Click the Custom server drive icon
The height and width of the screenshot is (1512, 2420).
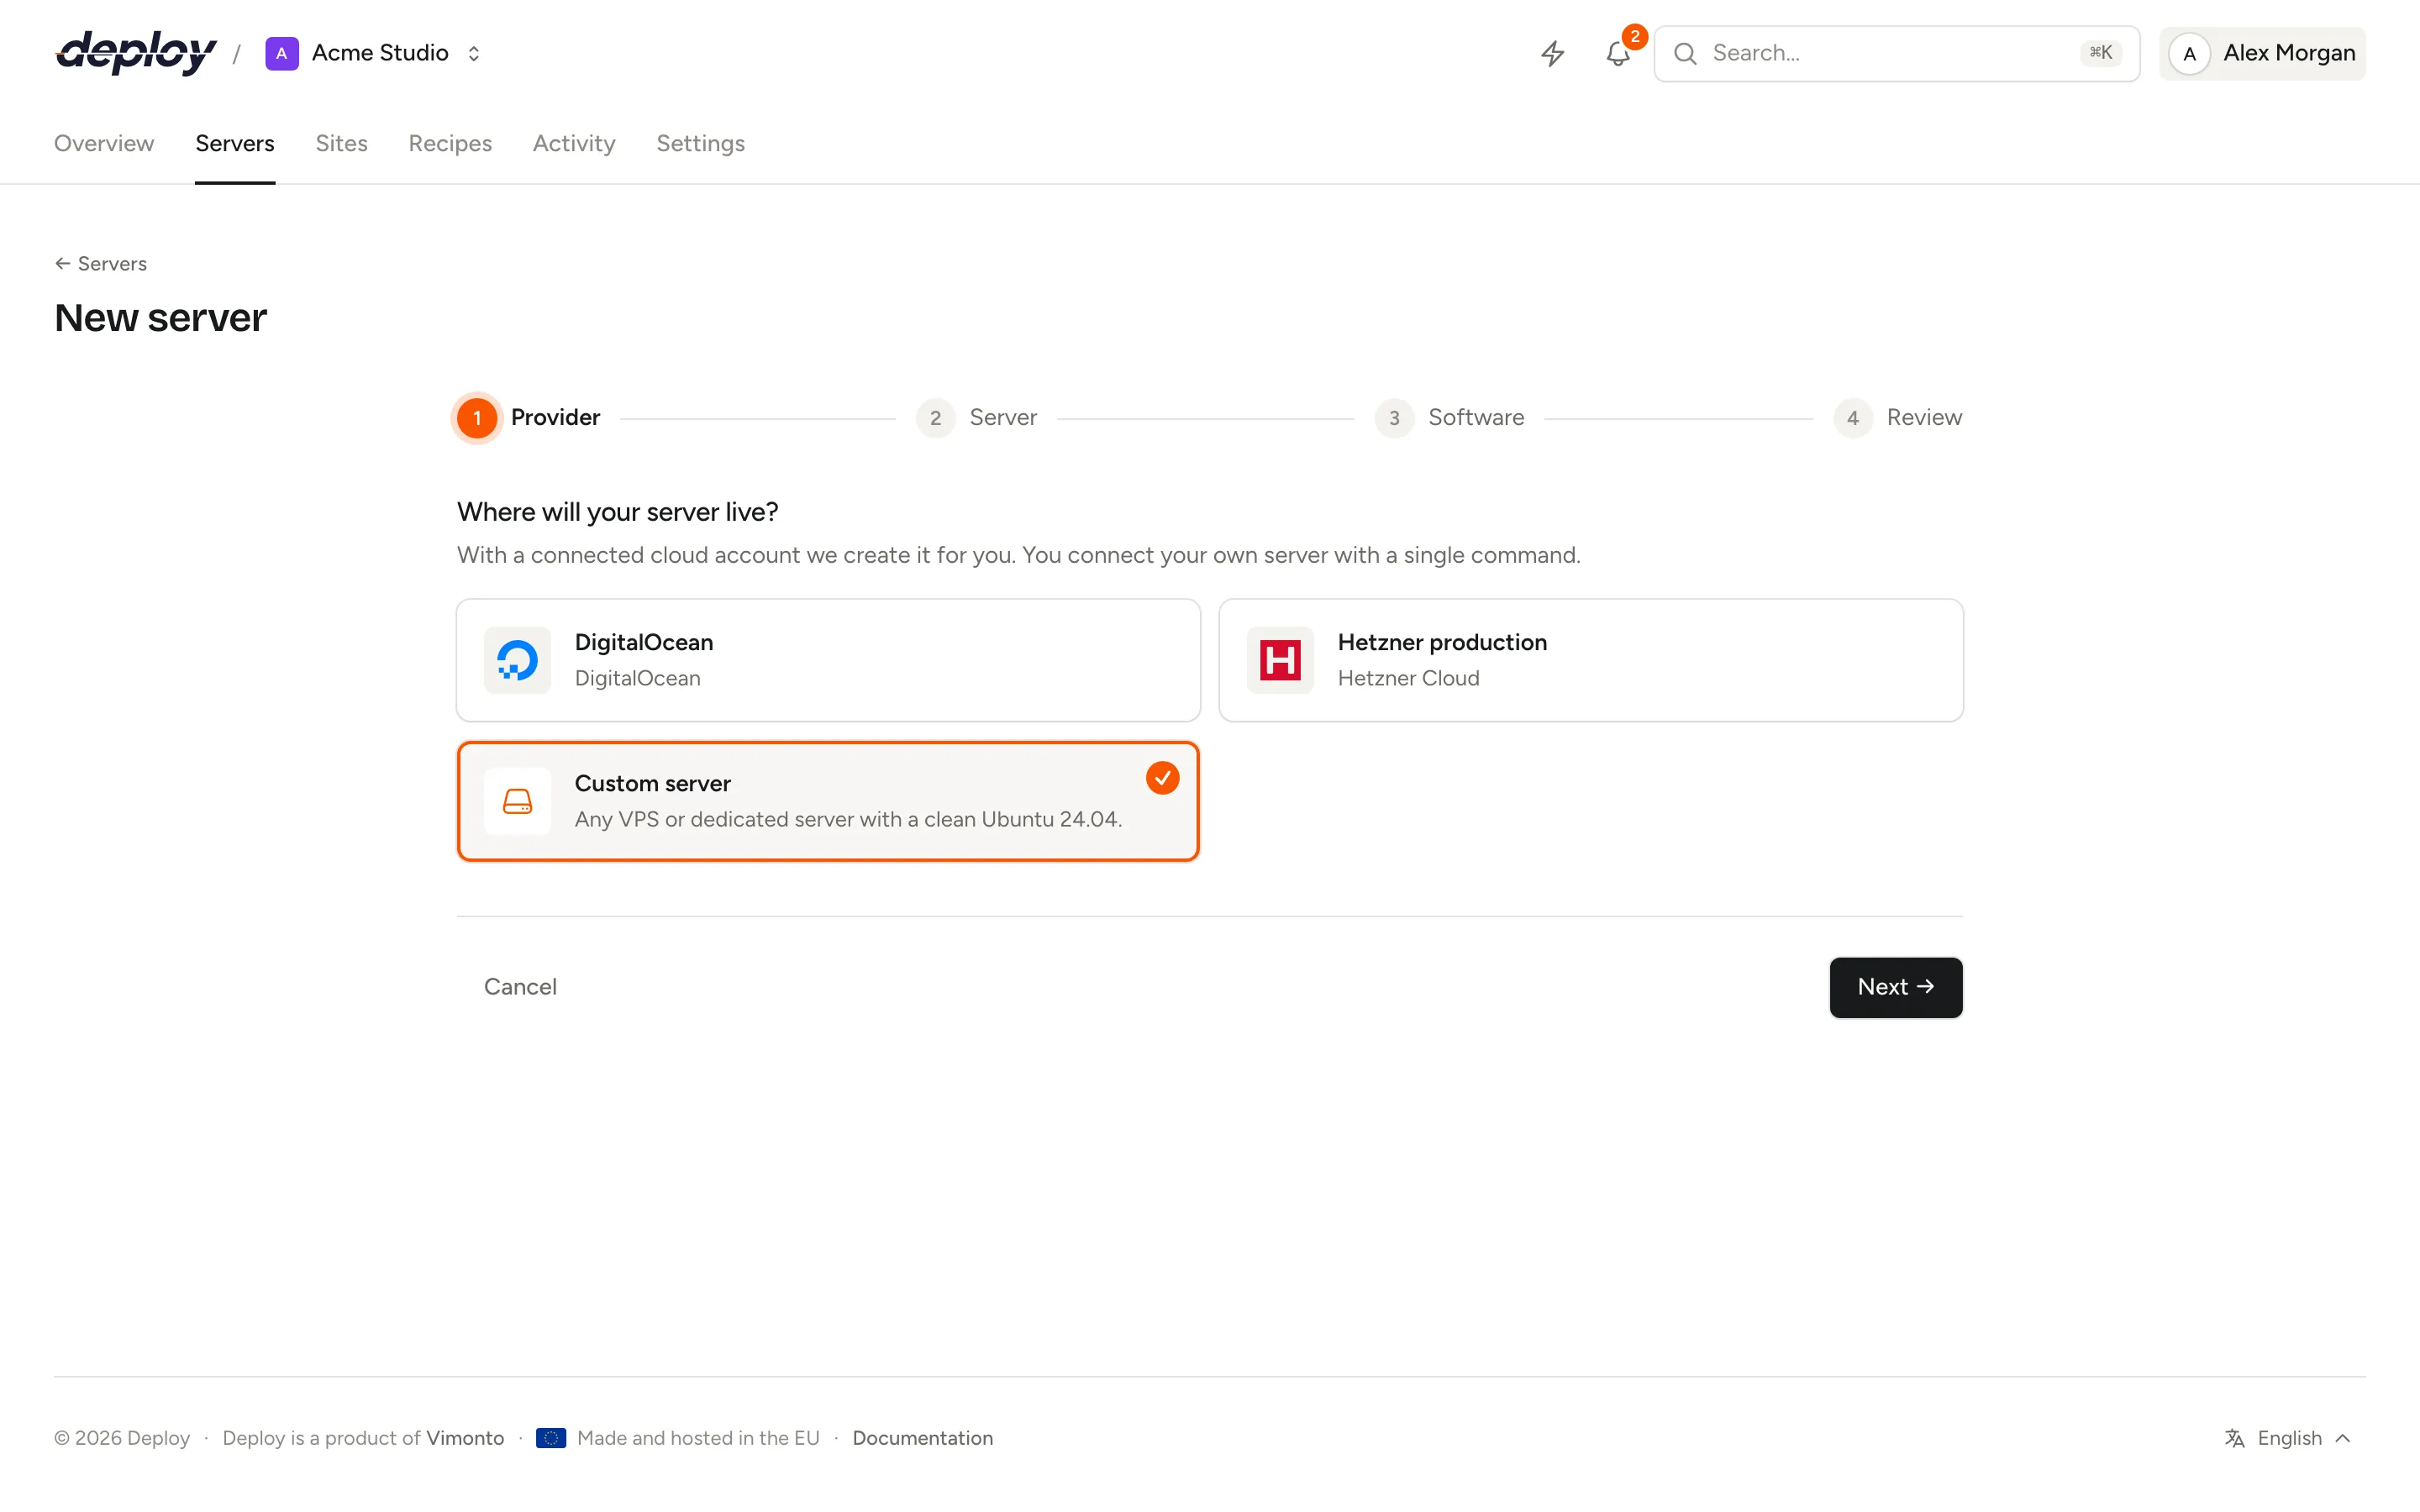pyautogui.click(x=517, y=801)
